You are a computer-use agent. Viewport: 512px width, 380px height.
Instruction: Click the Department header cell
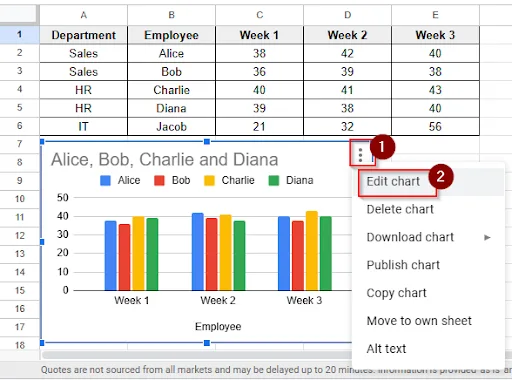83,35
